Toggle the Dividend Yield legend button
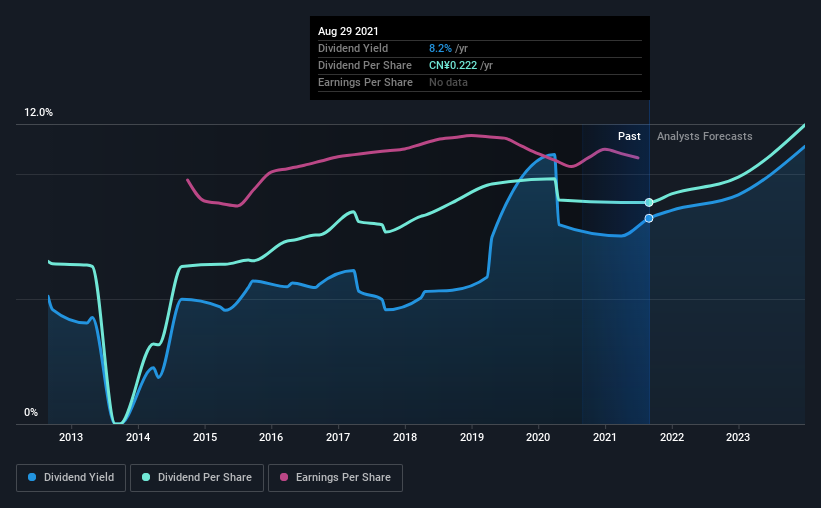 pos(71,478)
